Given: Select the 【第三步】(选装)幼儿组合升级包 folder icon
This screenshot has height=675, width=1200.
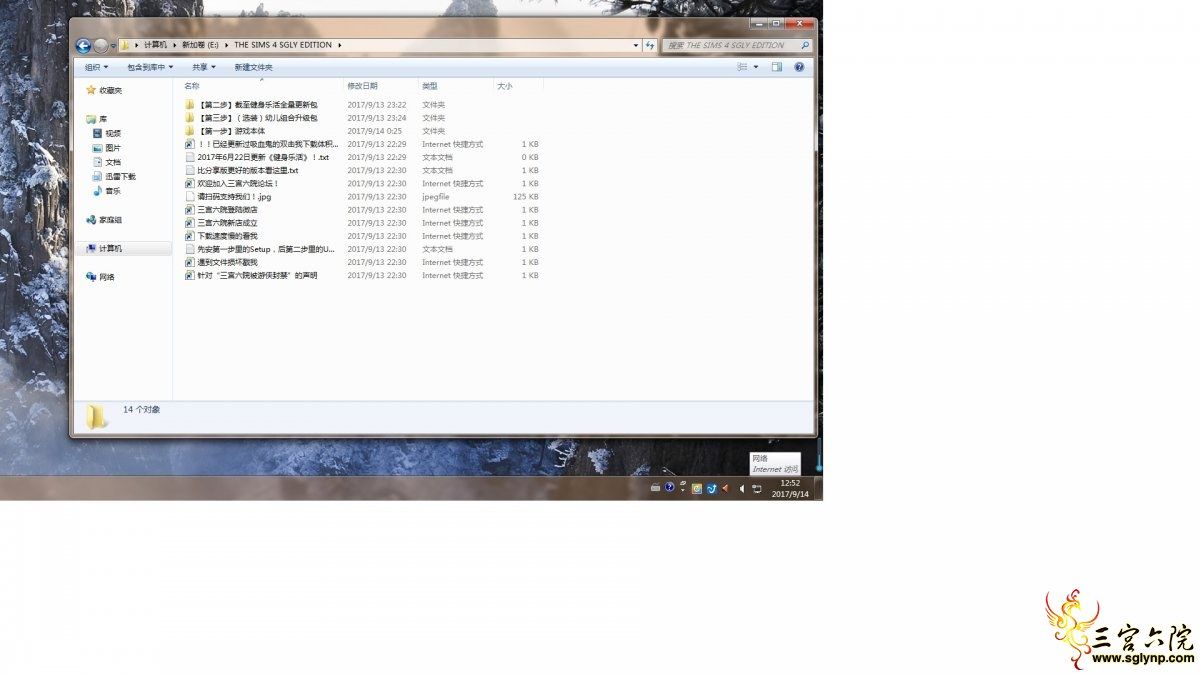Looking at the screenshot, I should pos(190,118).
